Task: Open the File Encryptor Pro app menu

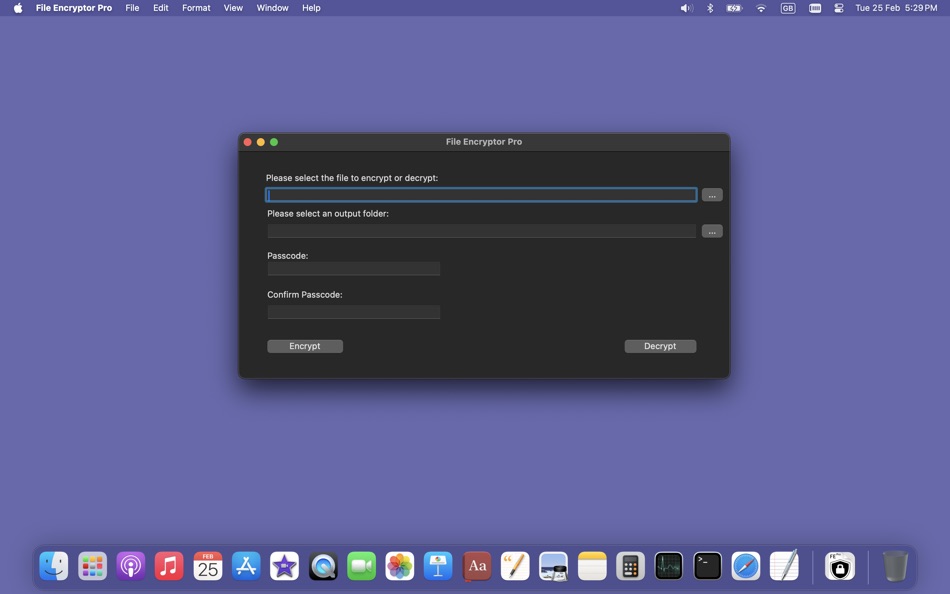Action: coord(74,8)
